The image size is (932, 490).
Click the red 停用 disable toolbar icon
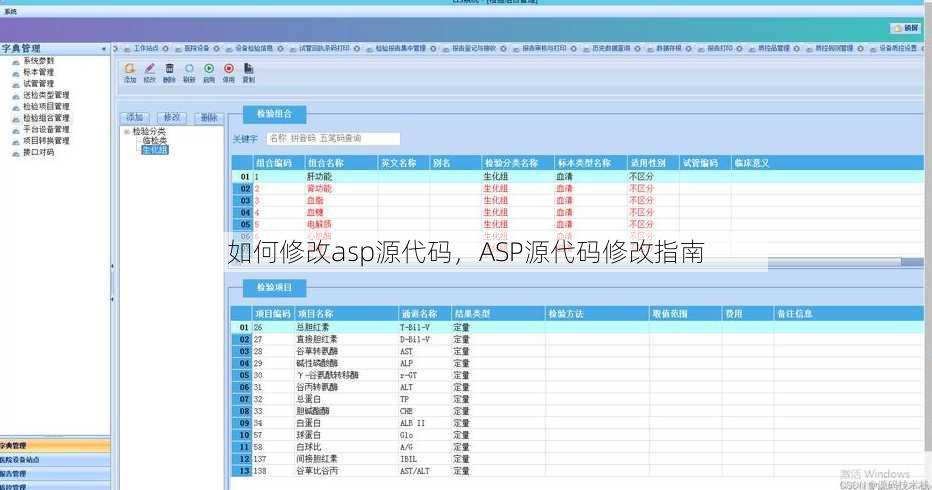[x=229, y=69]
